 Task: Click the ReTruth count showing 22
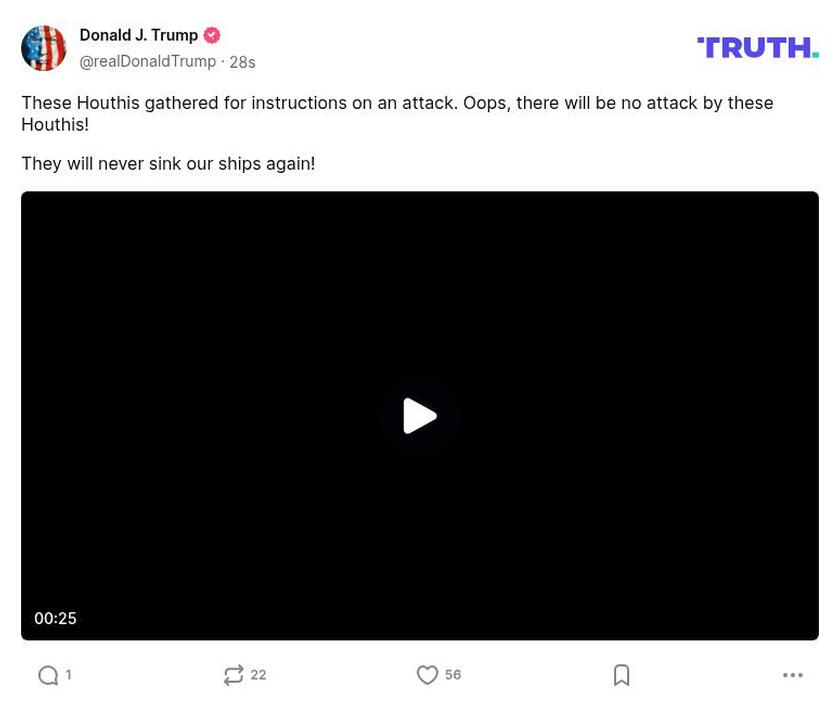coord(258,674)
